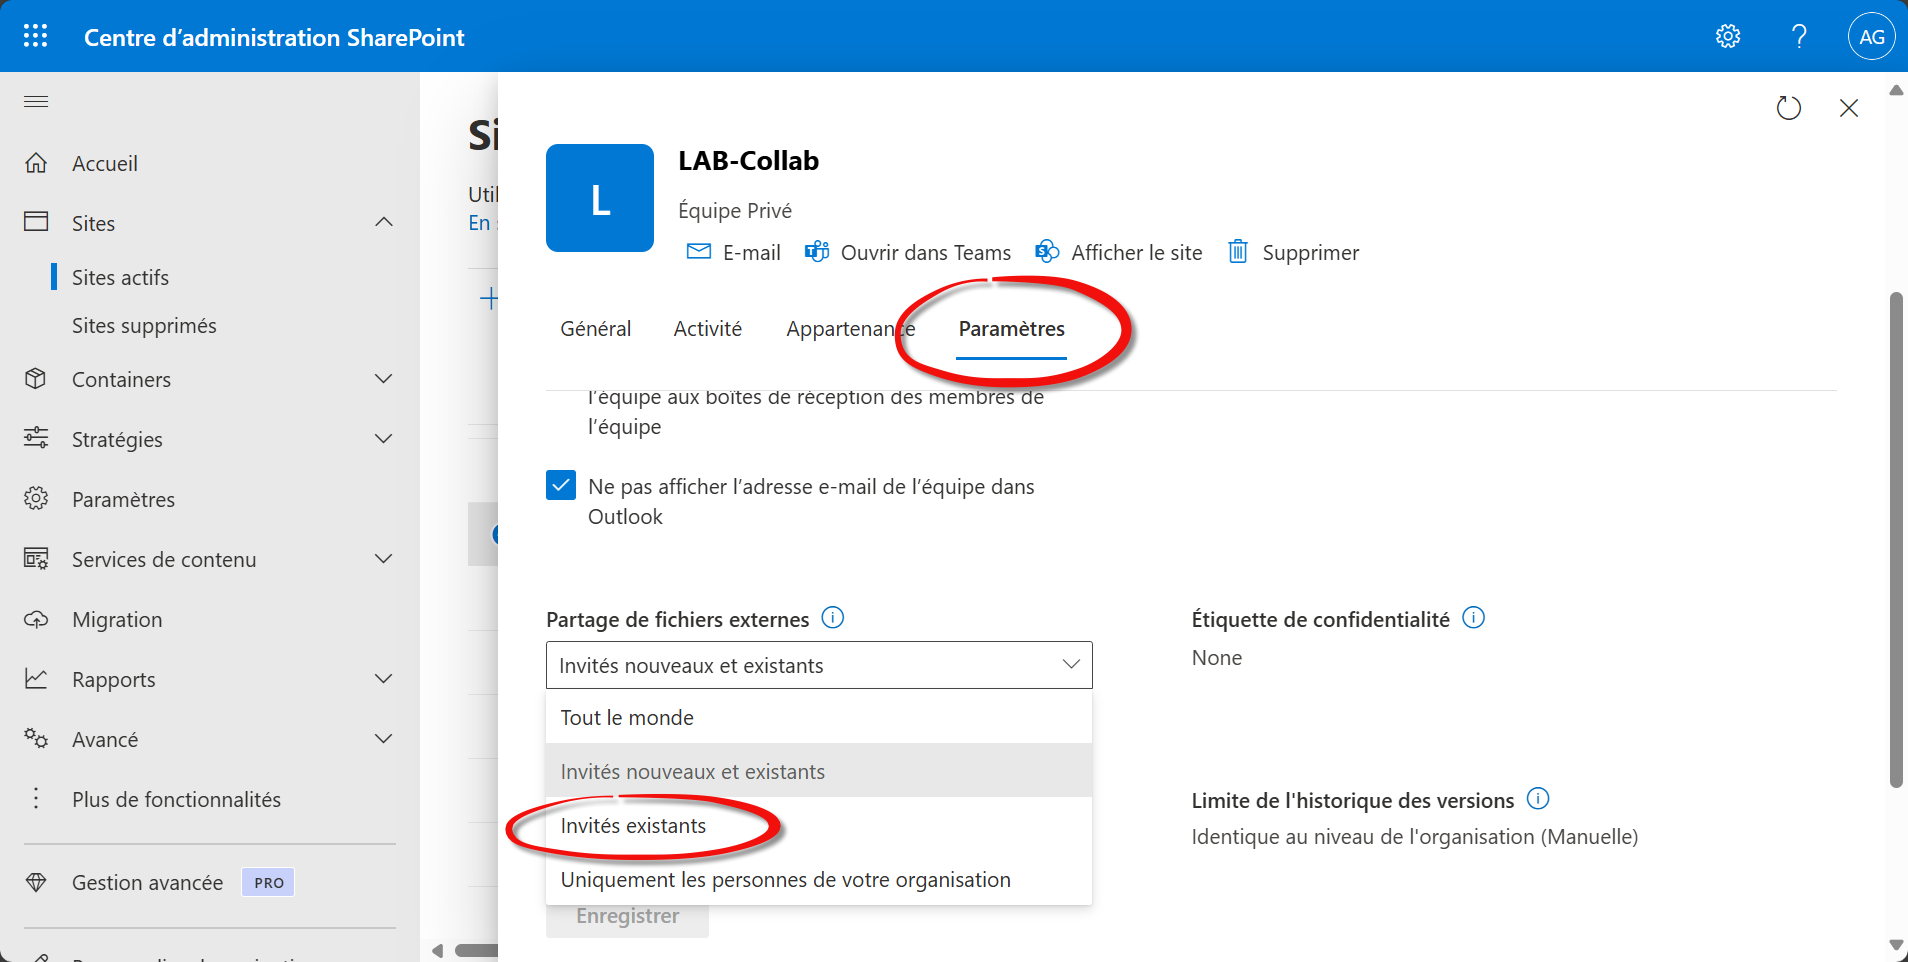Choose Tout le monde sharing option
Image resolution: width=1908 pixels, height=962 pixels.
click(x=627, y=718)
